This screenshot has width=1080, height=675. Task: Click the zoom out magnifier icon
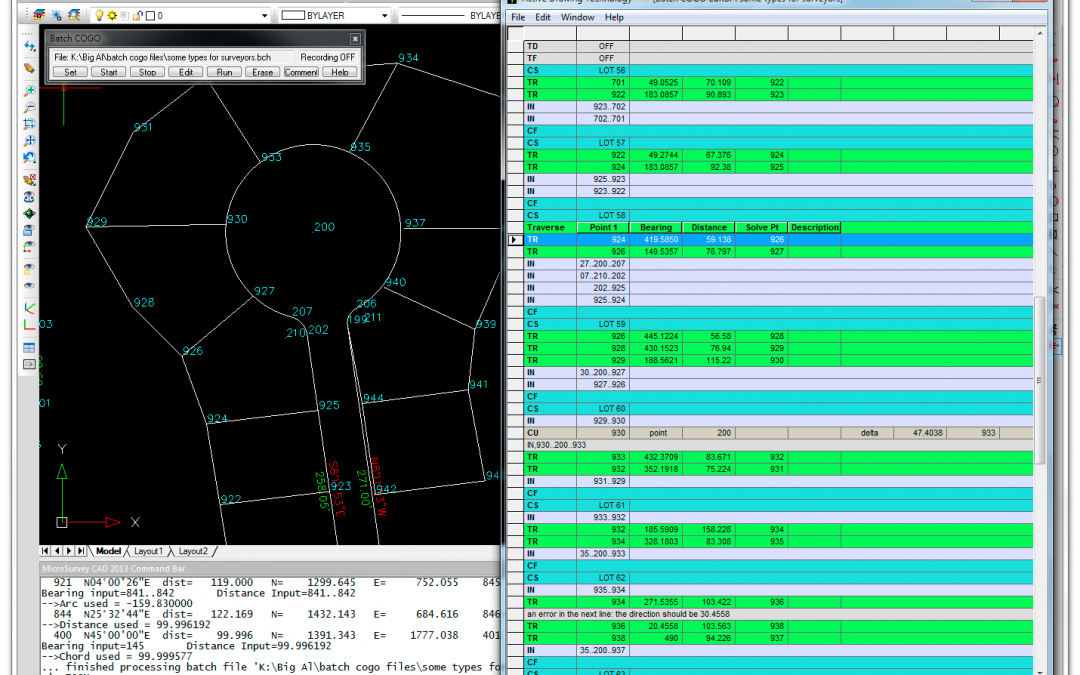coord(30,107)
